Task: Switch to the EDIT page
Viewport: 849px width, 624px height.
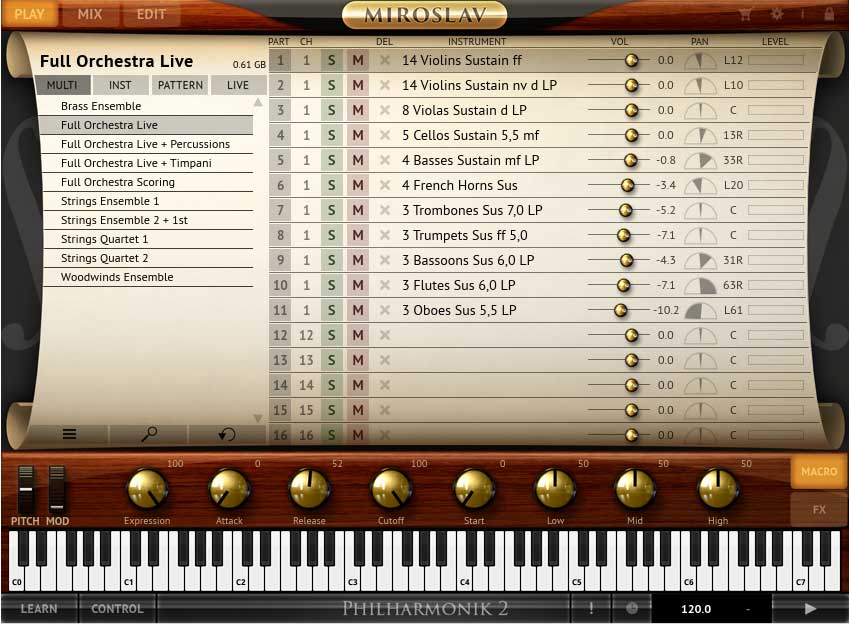Action: (x=151, y=14)
